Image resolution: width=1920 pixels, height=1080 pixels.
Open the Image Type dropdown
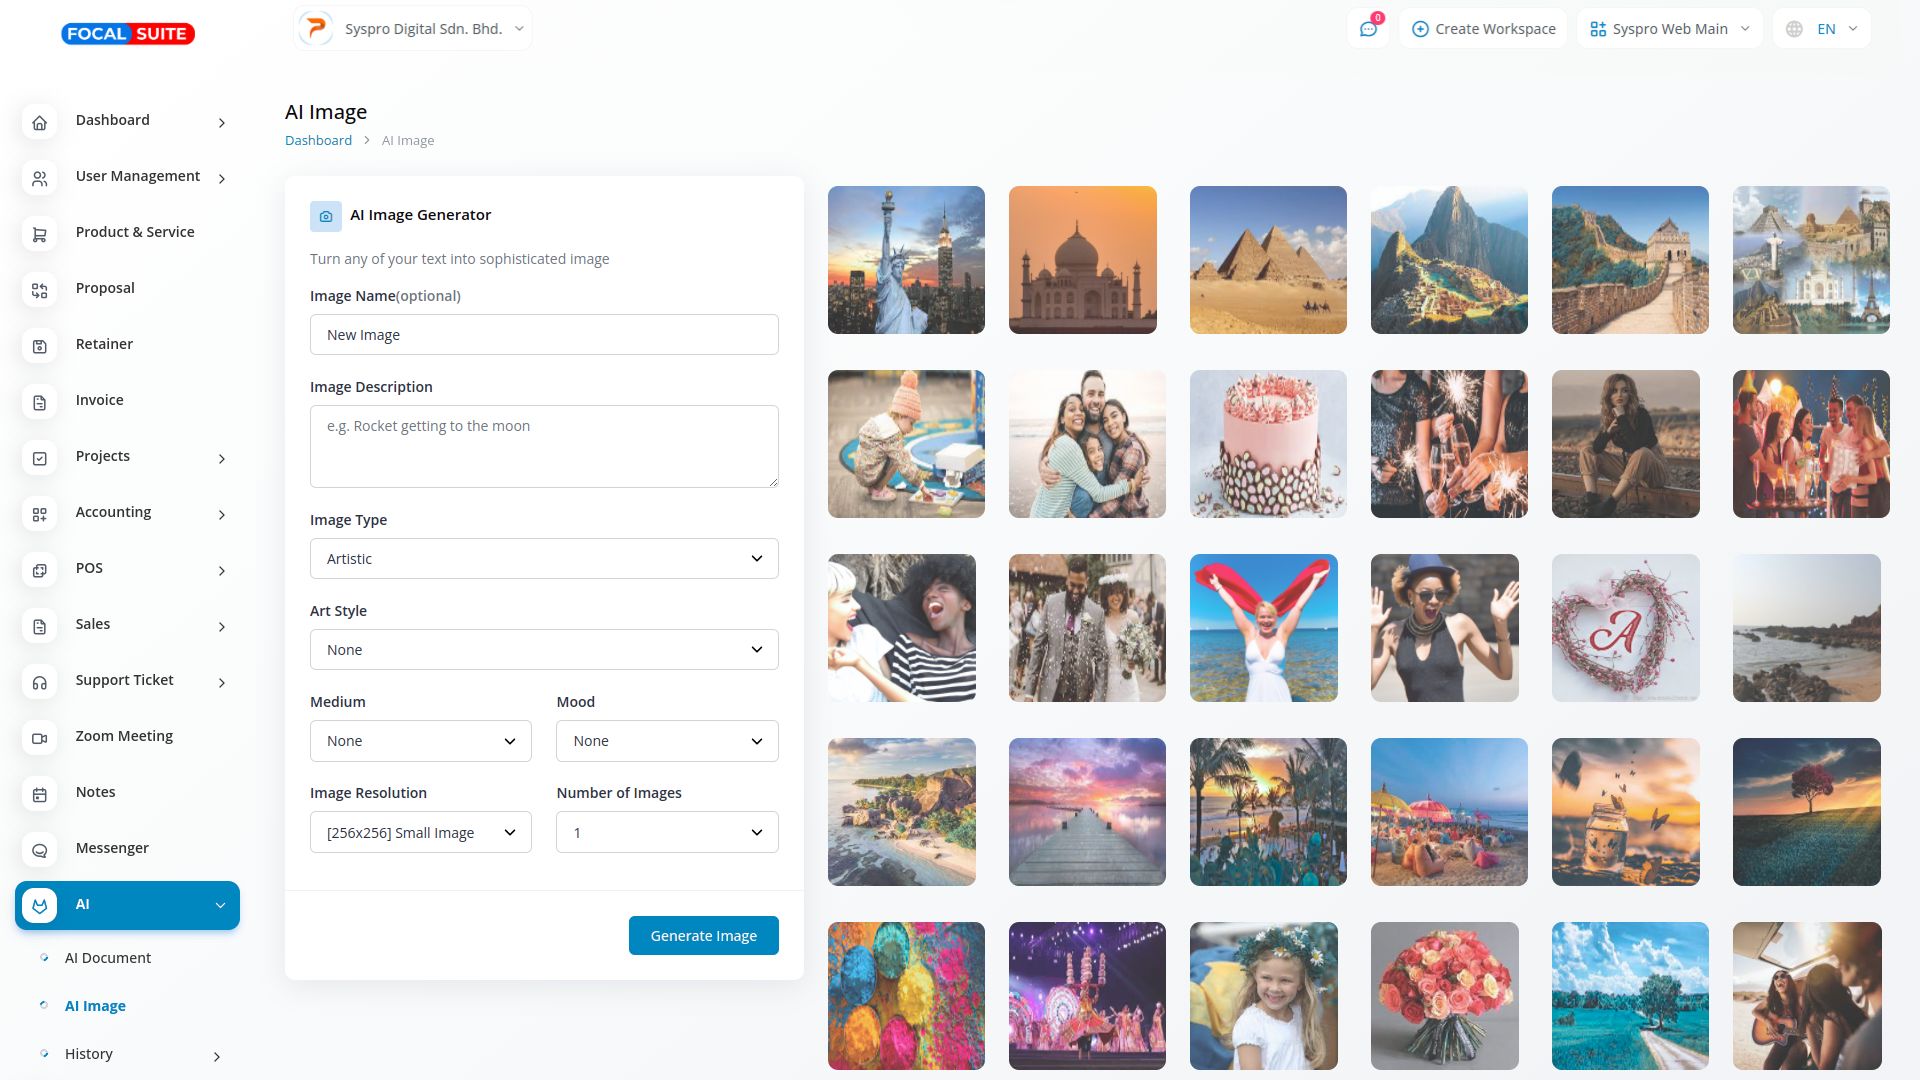coord(543,559)
